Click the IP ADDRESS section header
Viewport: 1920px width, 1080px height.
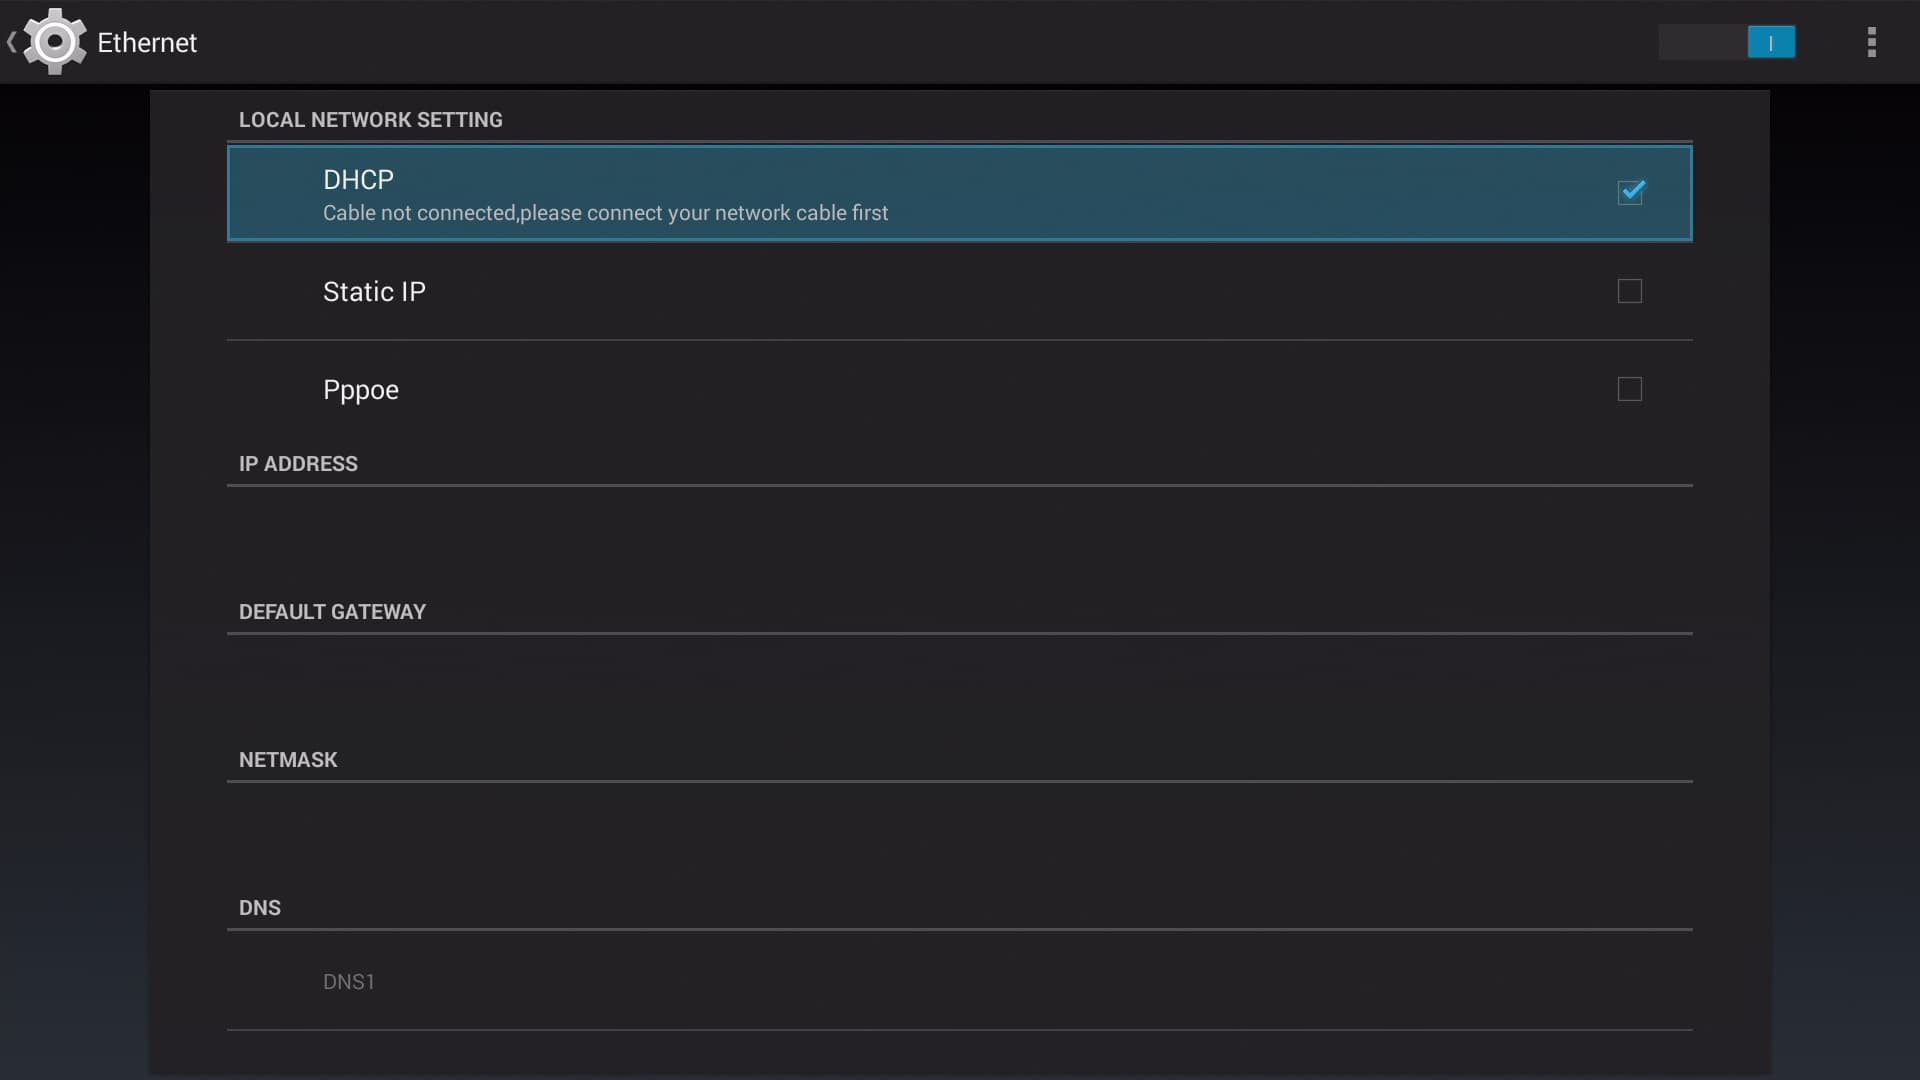tap(298, 464)
